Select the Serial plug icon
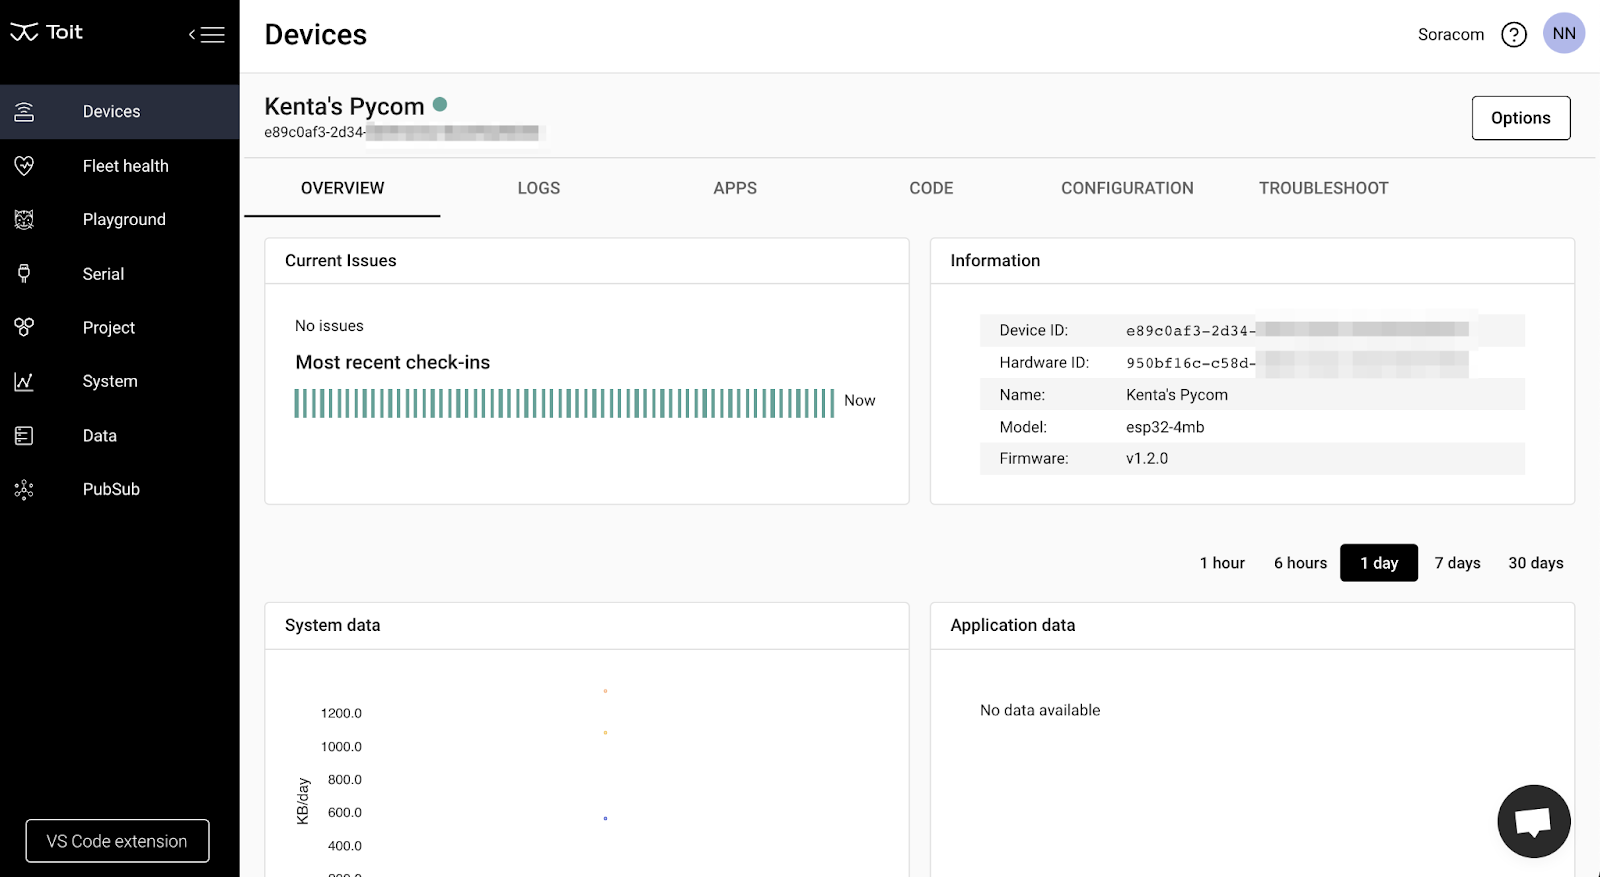The width and height of the screenshot is (1600, 877). [24, 274]
